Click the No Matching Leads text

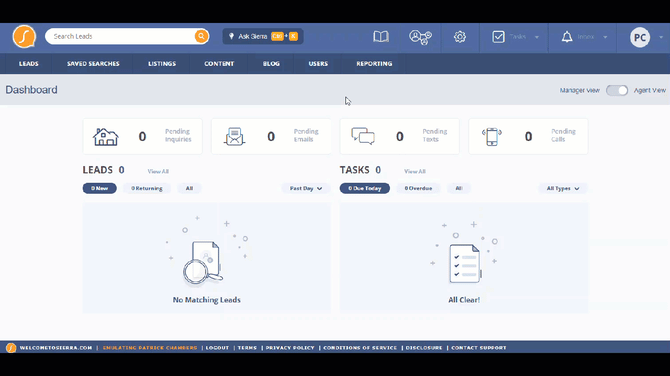207,300
